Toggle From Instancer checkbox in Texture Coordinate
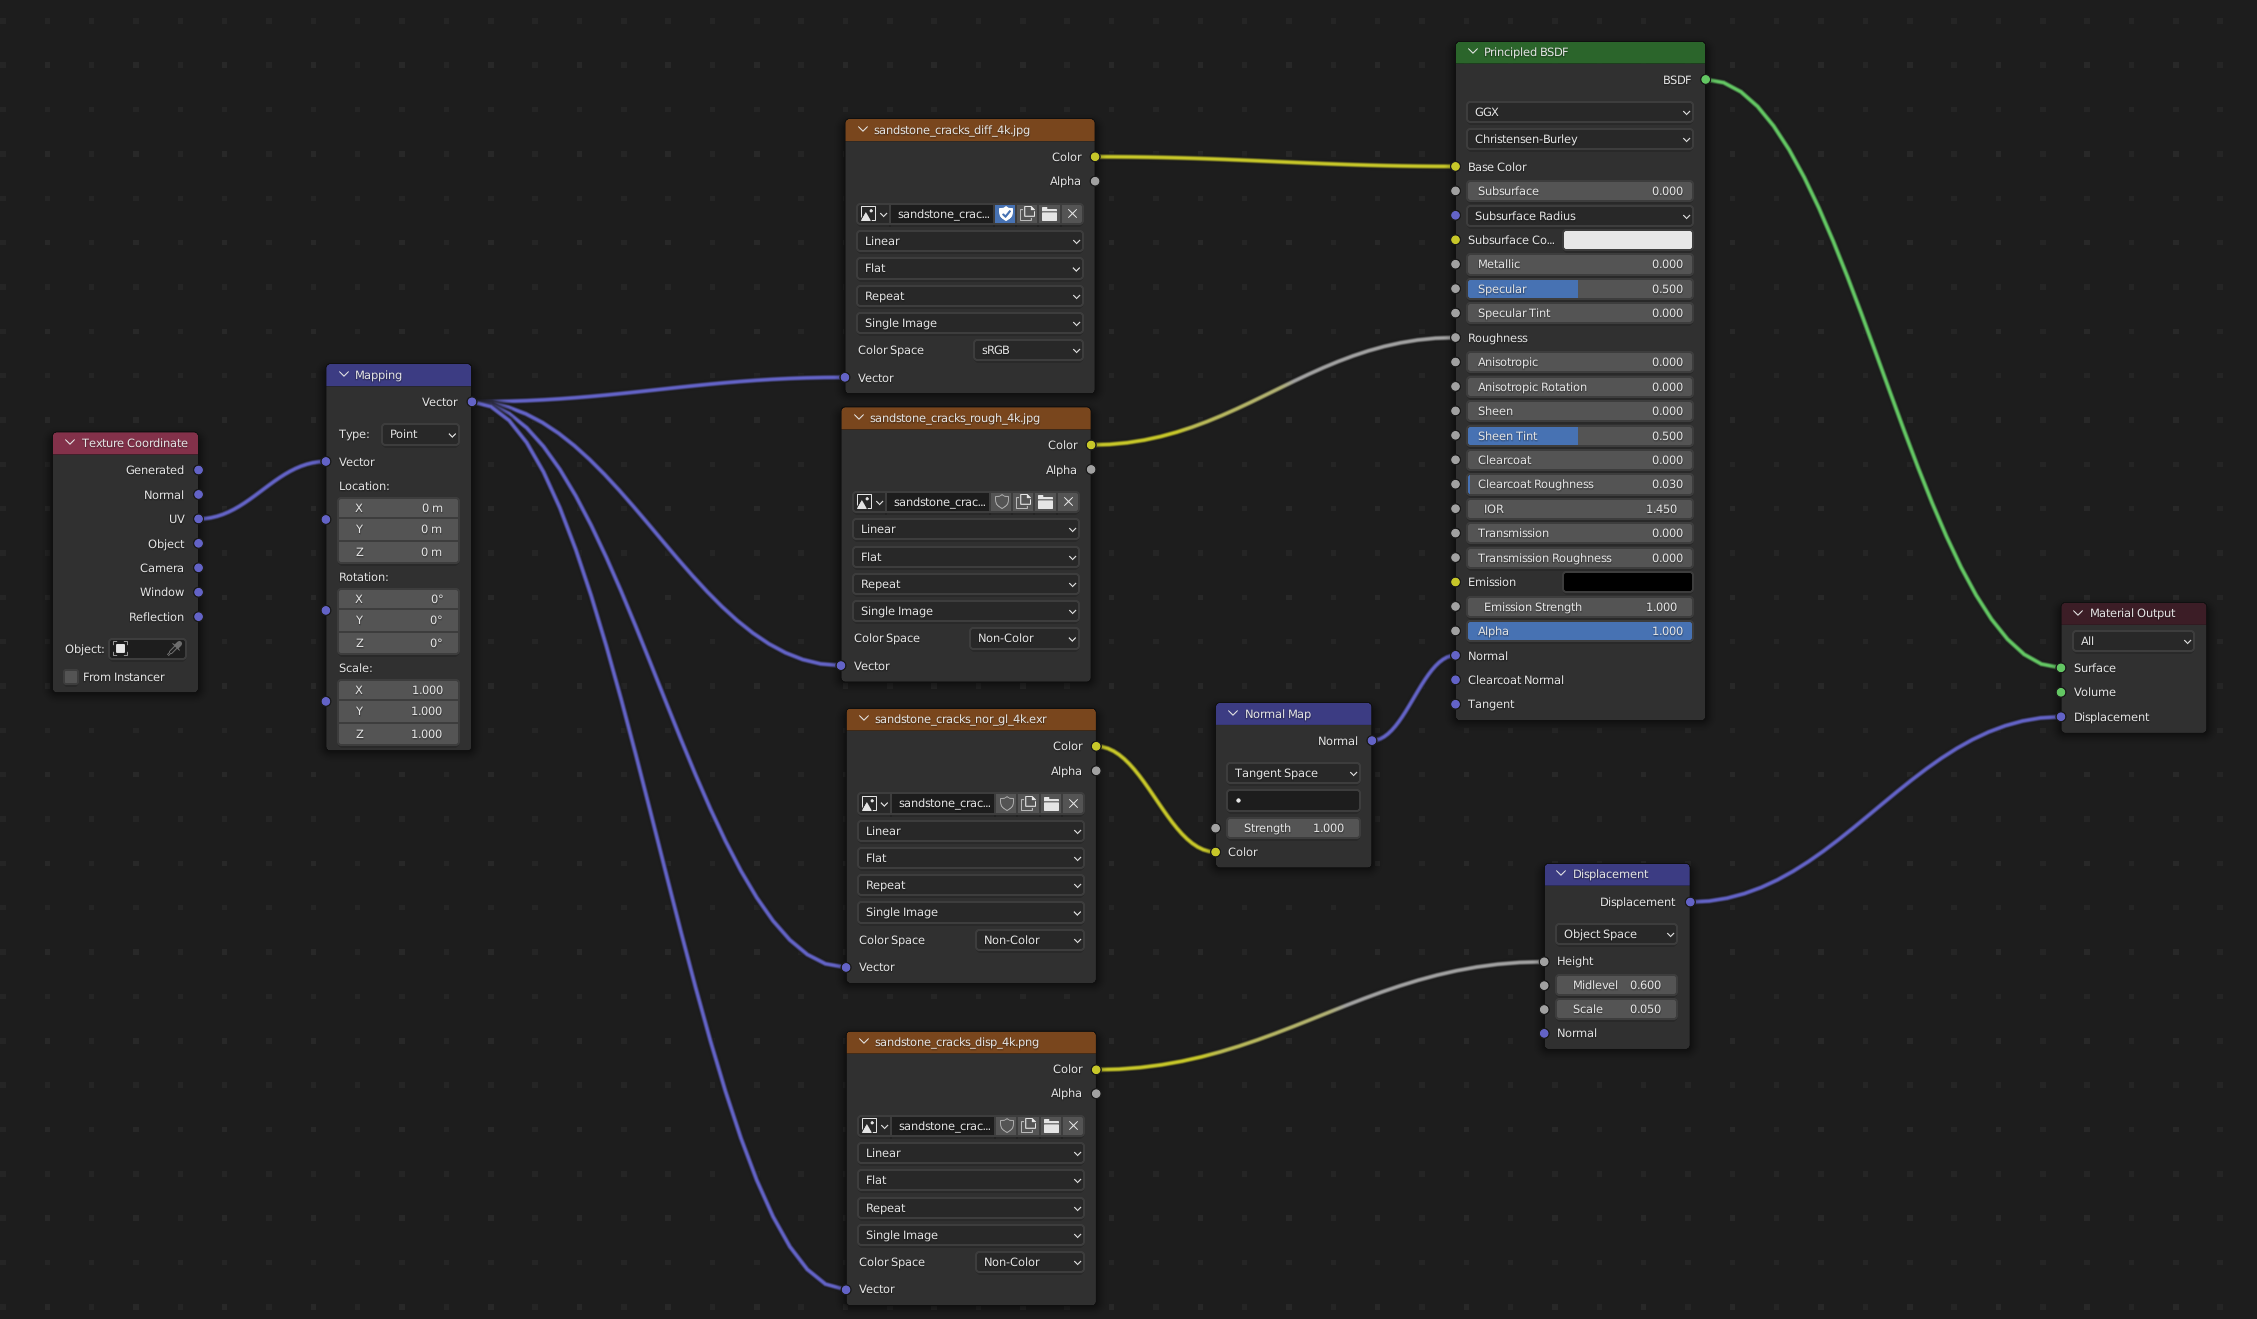The width and height of the screenshot is (2257, 1319). (69, 675)
